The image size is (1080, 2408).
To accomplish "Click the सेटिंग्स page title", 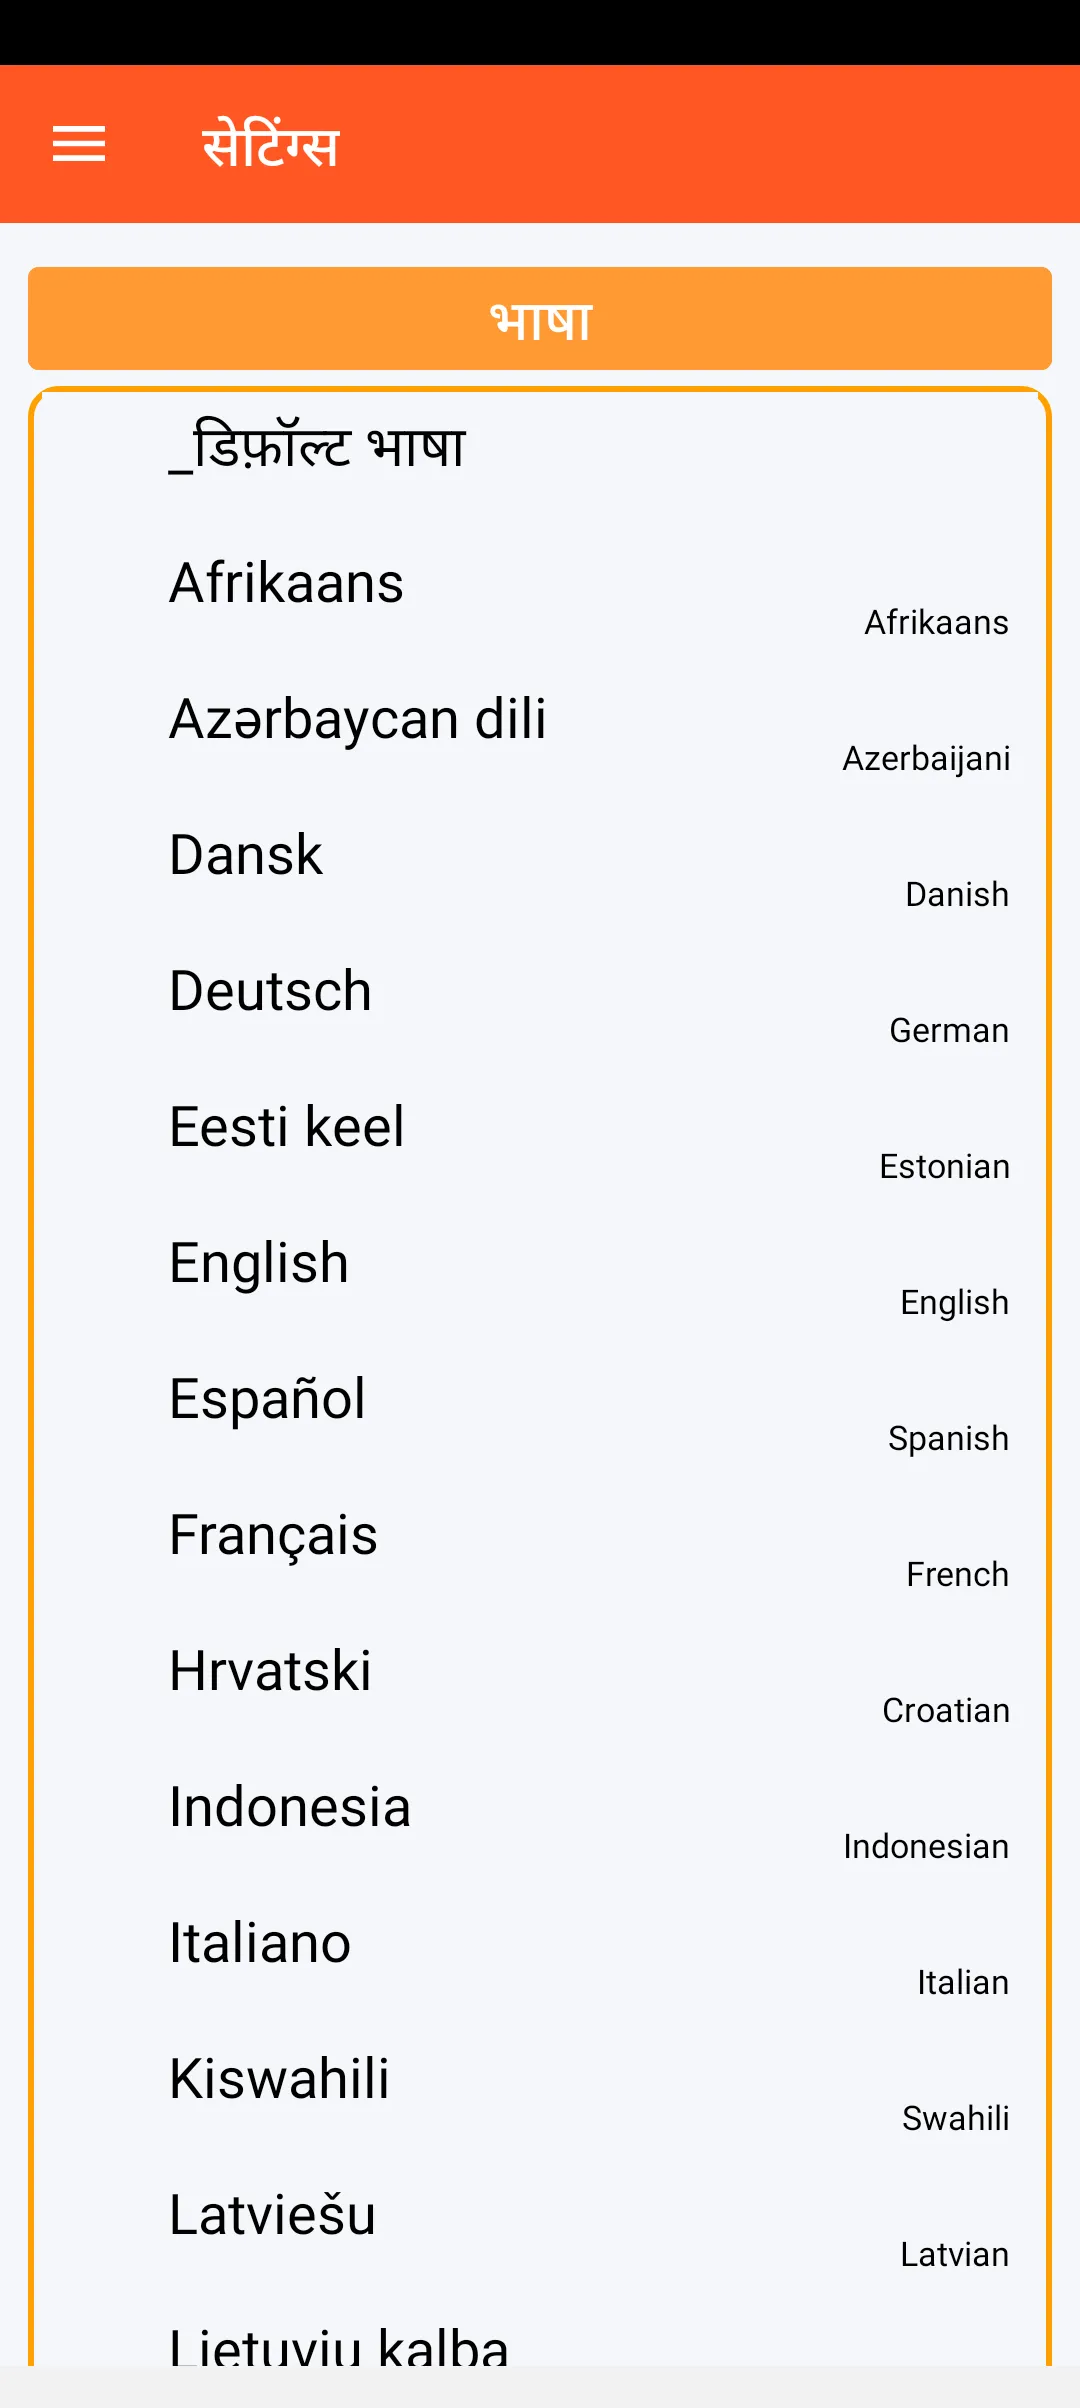I will (271, 144).
